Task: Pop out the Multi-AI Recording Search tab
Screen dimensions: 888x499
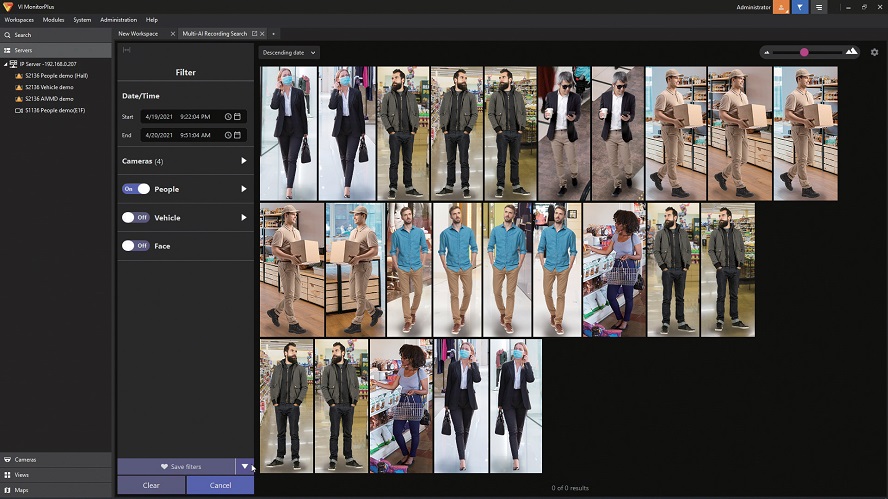Action: pos(255,34)
